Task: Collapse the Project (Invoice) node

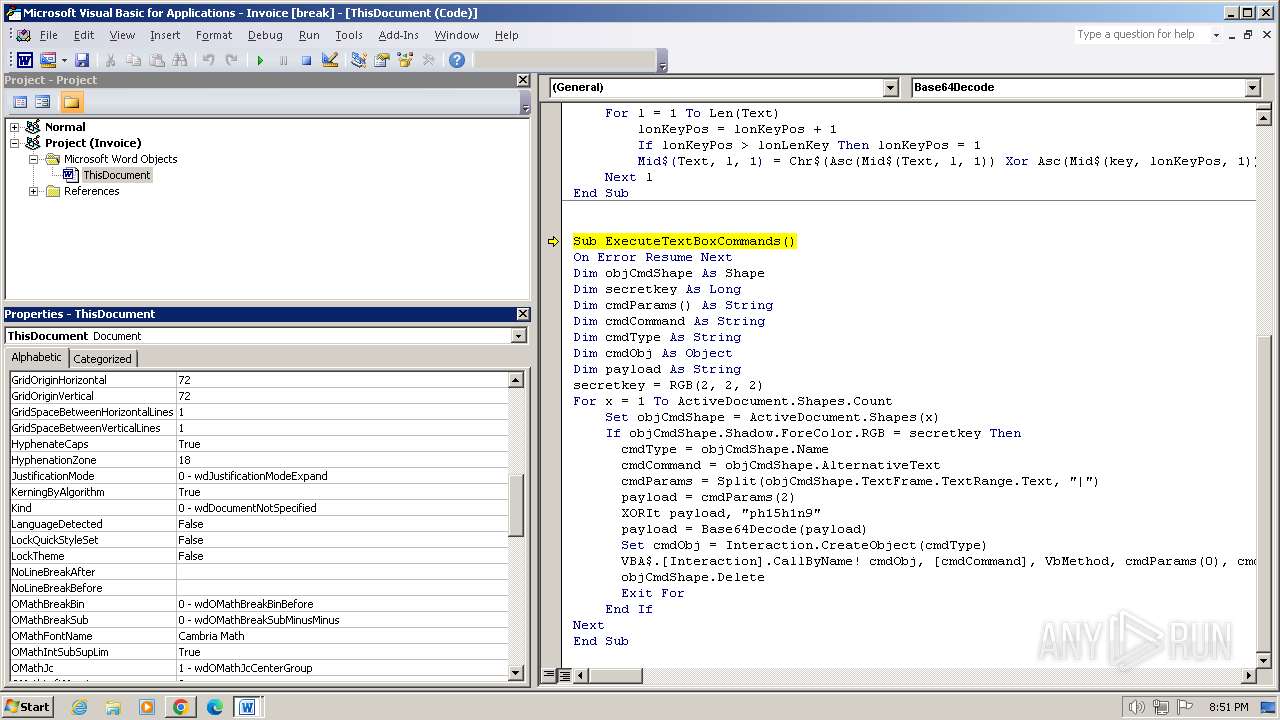Action: (x=15, y=143)
